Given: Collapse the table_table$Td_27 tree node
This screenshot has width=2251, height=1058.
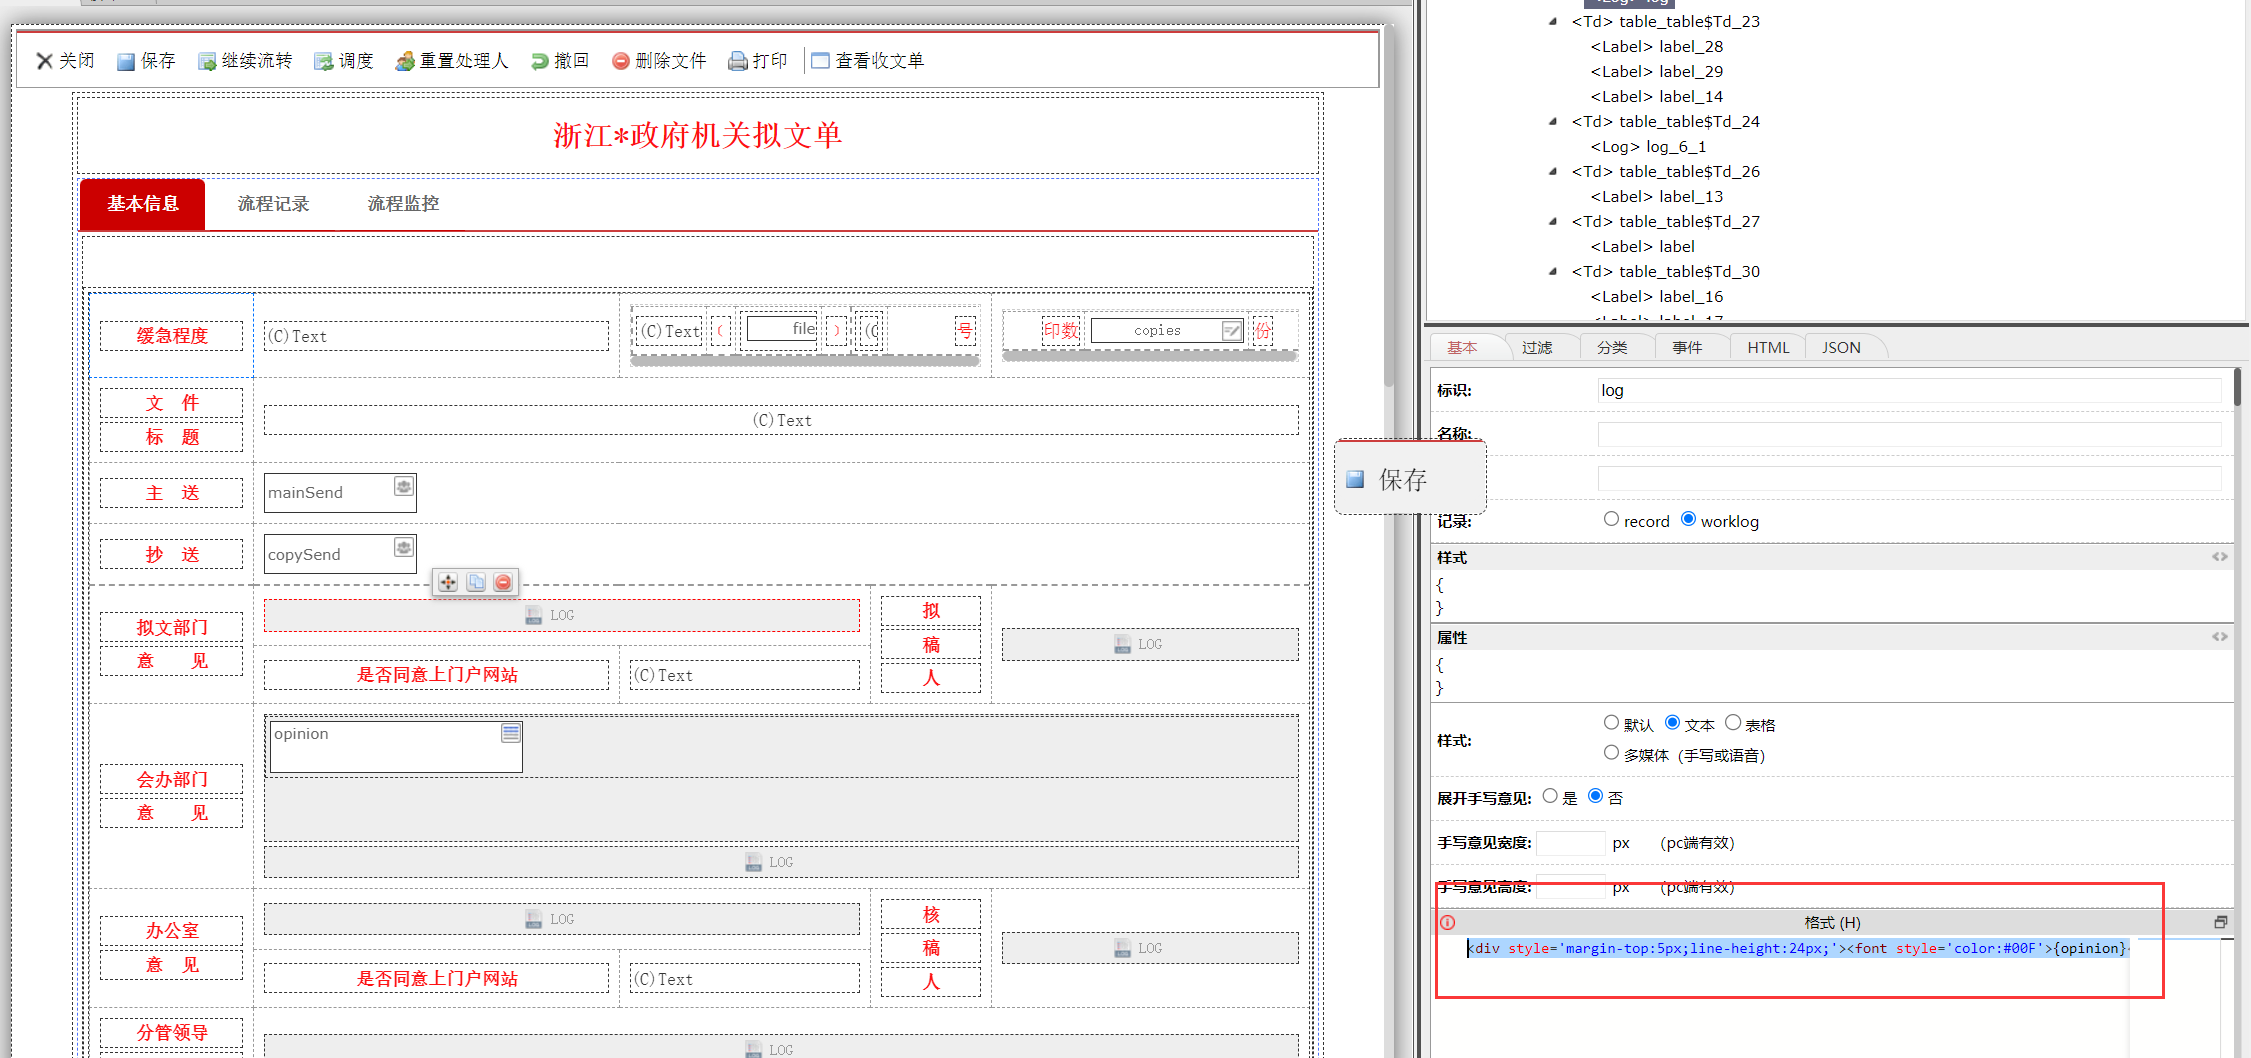Looking at the screenshot, I should pyautogui.click(x=1553, y=222).
